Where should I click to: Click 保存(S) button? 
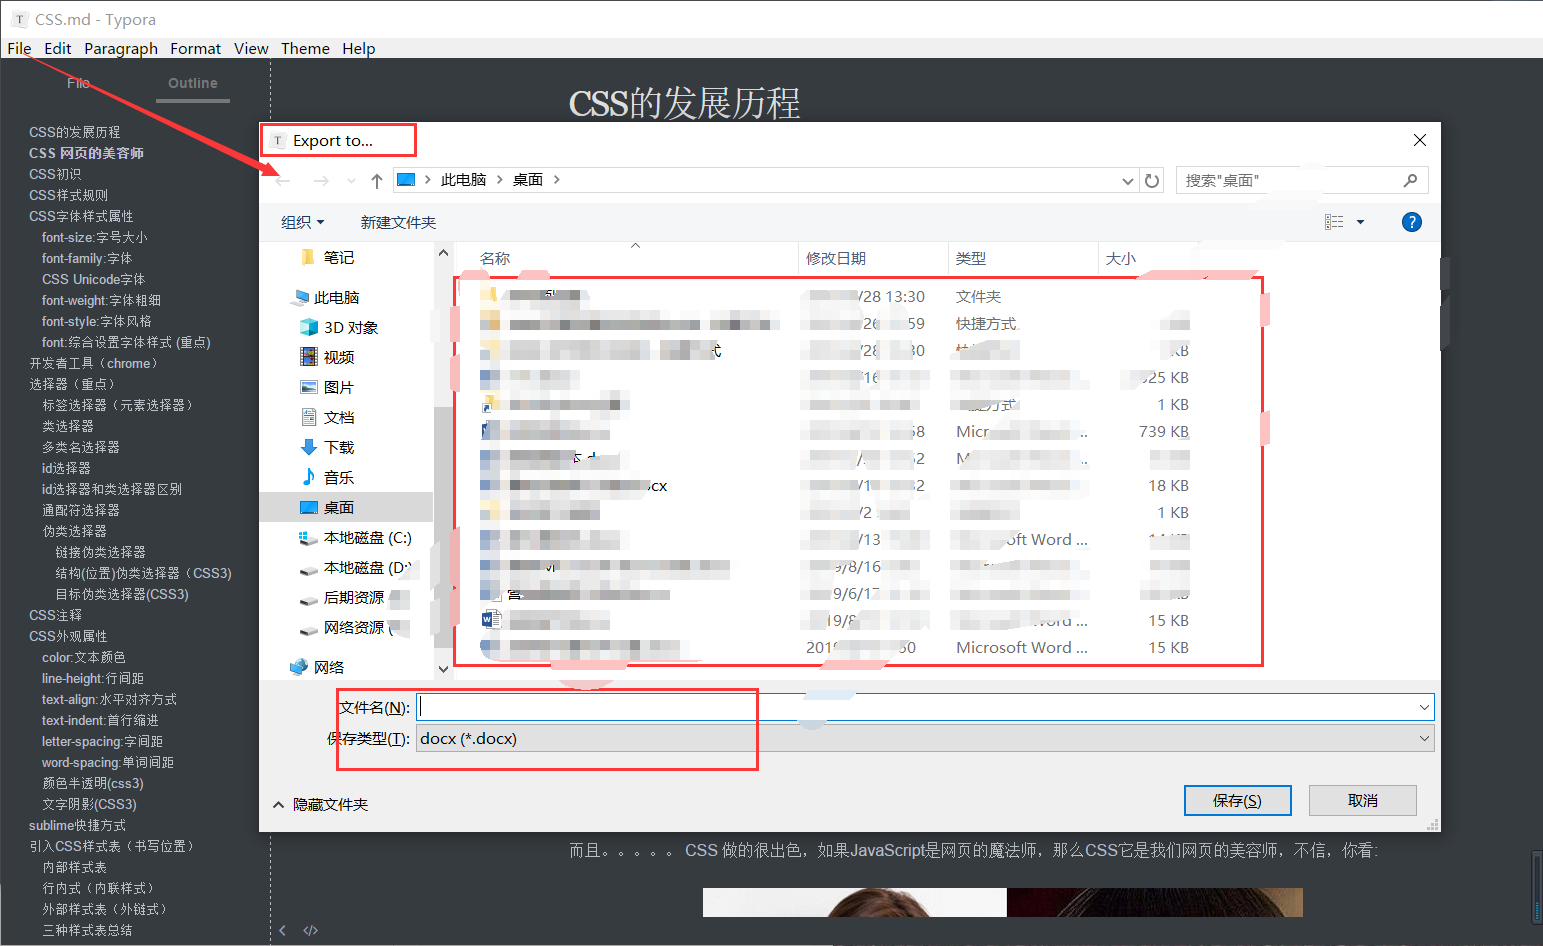click(1237, 801)
